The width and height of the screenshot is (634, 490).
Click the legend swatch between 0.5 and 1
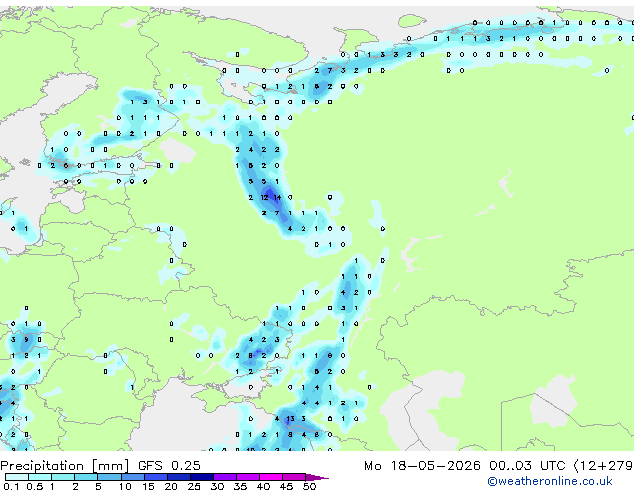pyautogui.click(x=40, y=477)
